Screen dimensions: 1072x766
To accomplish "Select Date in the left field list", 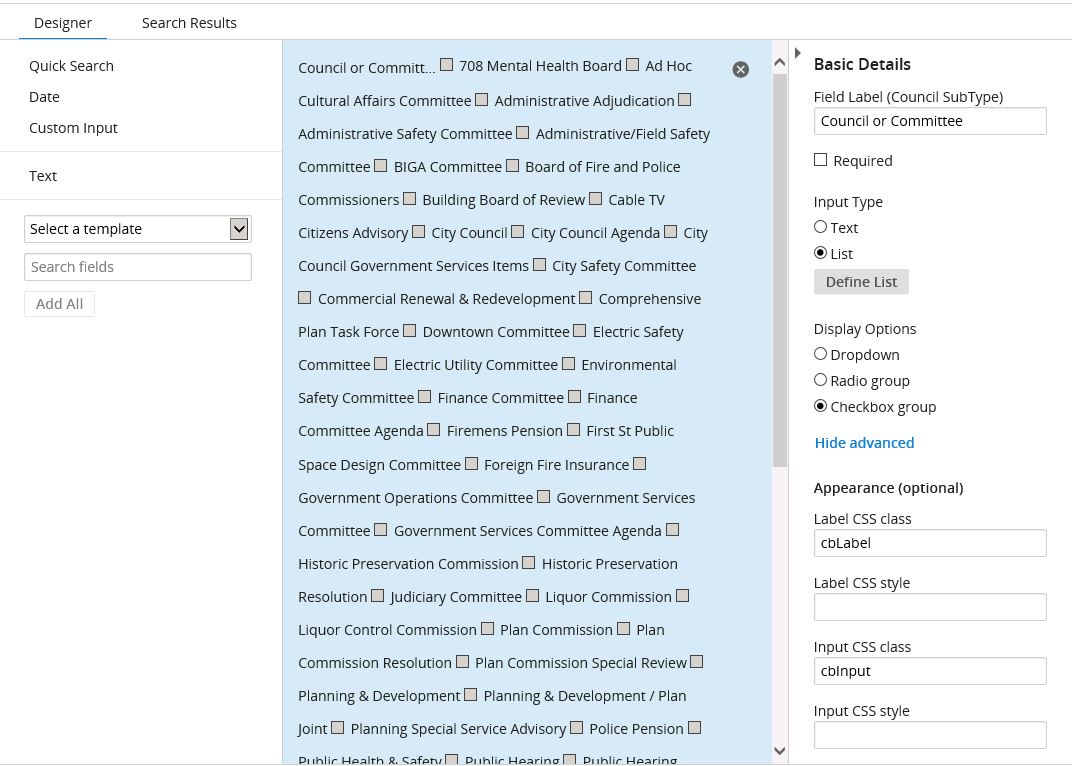I will coord(44,97).
